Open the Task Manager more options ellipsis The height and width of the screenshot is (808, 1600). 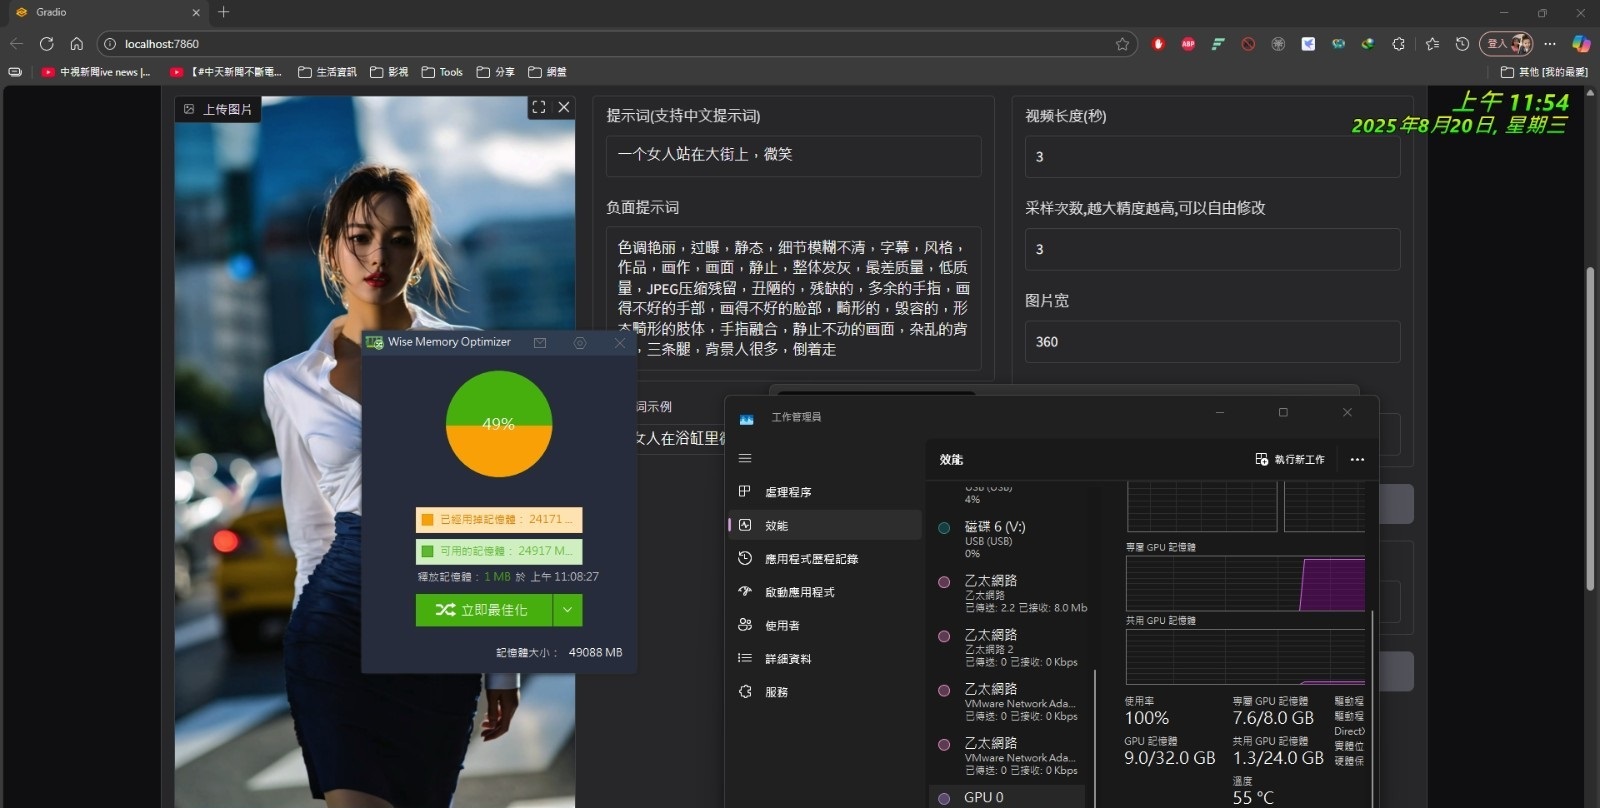pos(1357,460)
